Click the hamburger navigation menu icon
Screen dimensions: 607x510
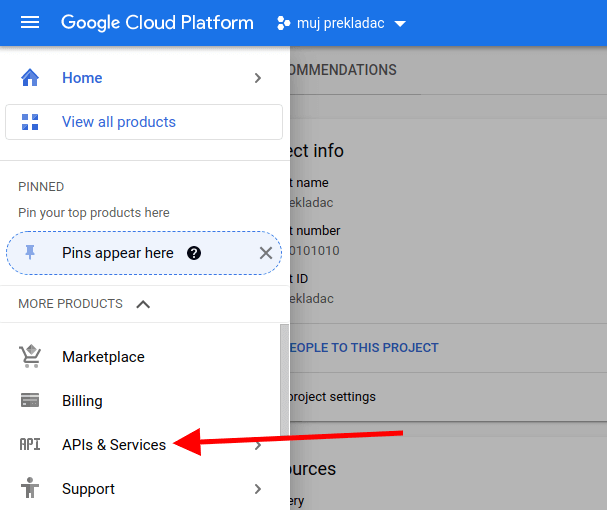click(x=30, y=22)
